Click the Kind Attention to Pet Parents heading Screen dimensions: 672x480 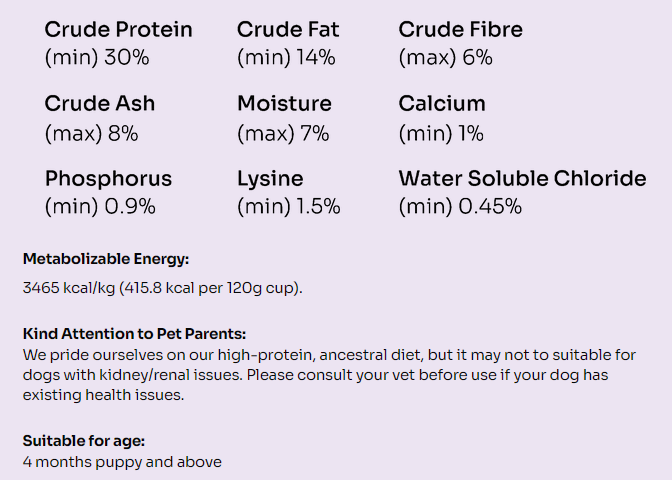(134, 334)
